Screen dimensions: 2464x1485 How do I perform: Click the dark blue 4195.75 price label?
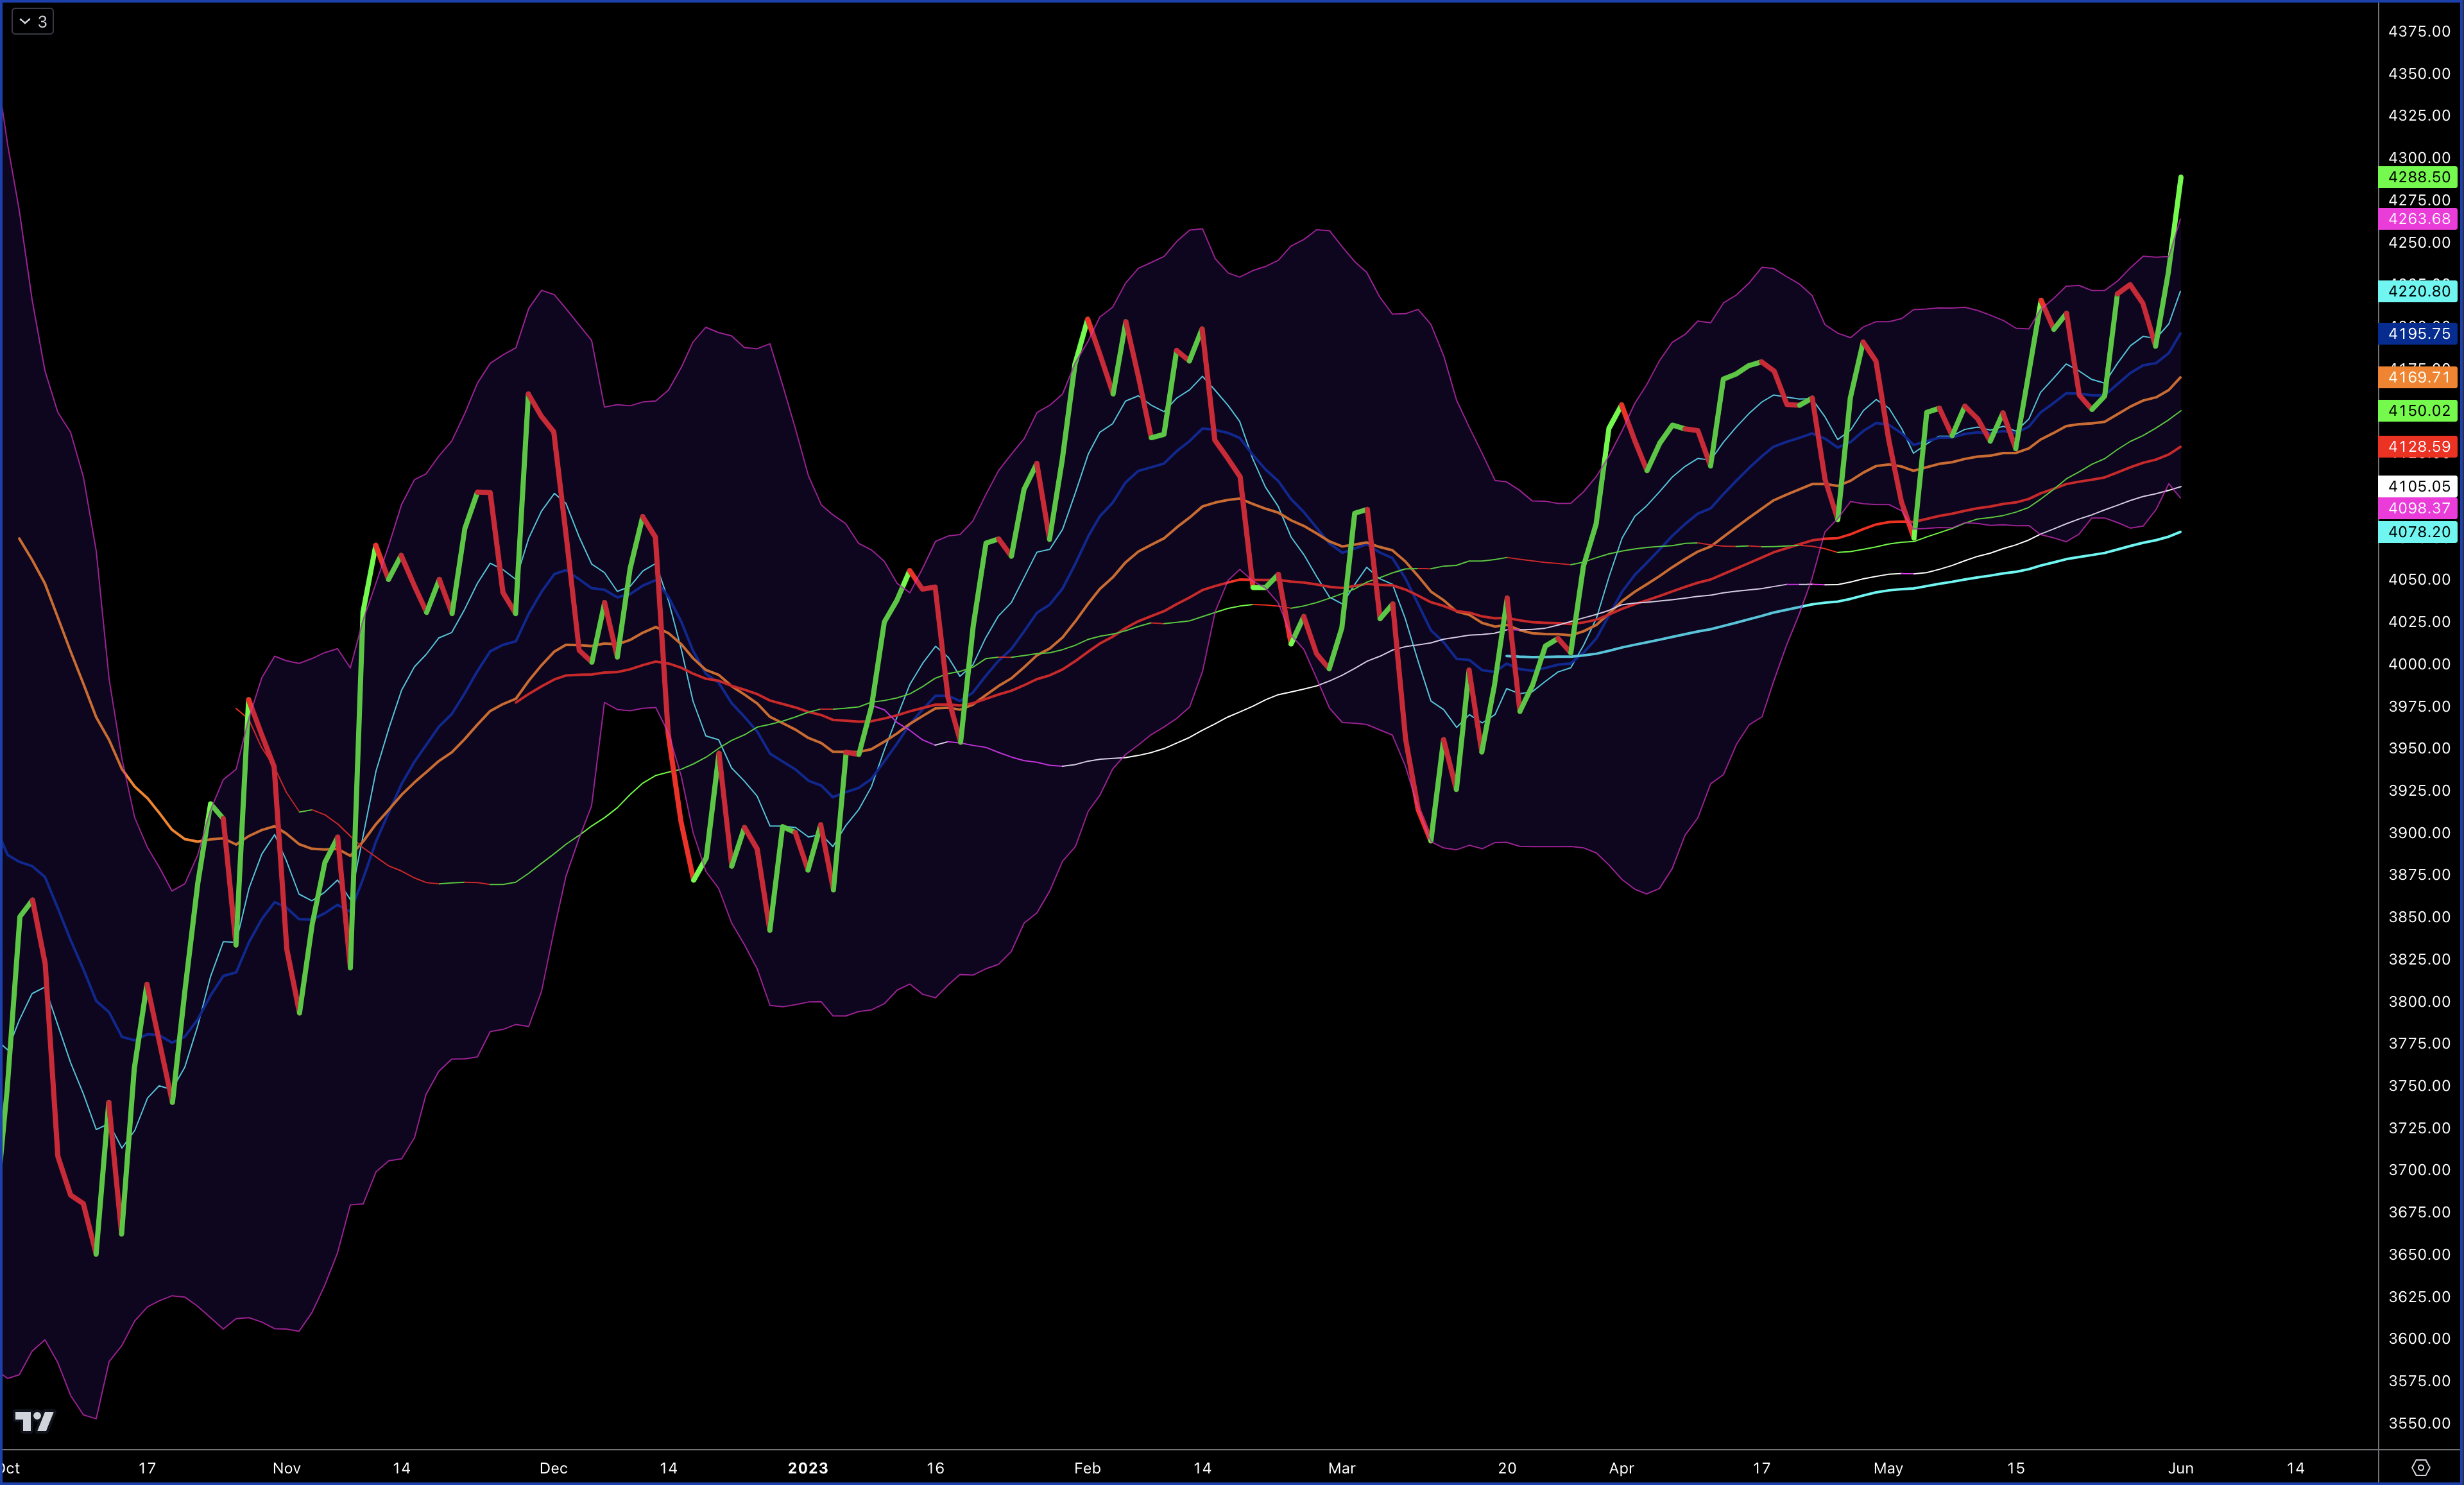[2418, 334]
